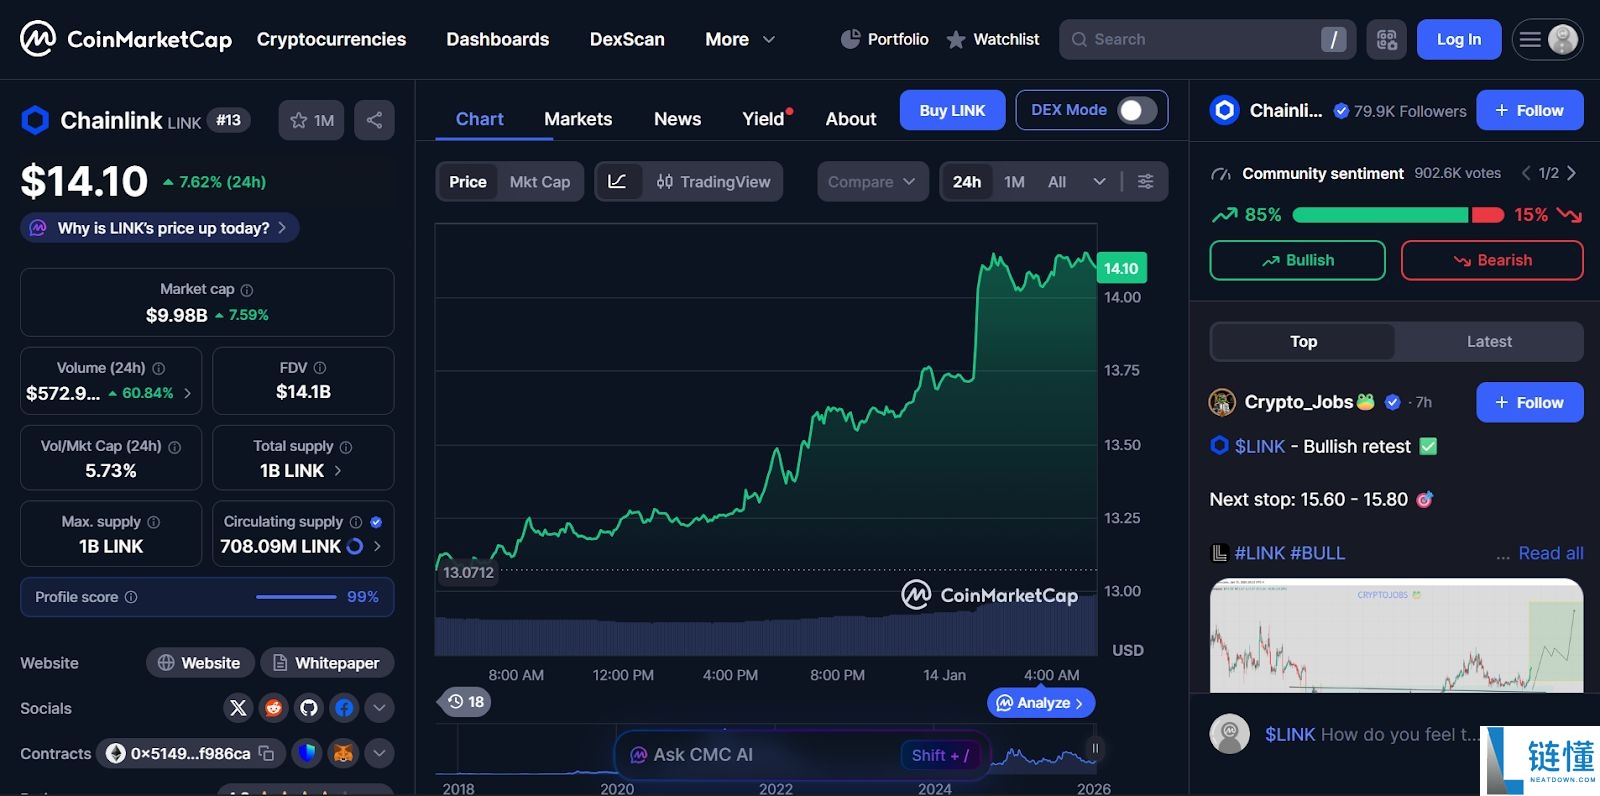The height and width of the screenshot is (796, 1600).
Task: Expand more contract addresses
Action: pos(379,753)
